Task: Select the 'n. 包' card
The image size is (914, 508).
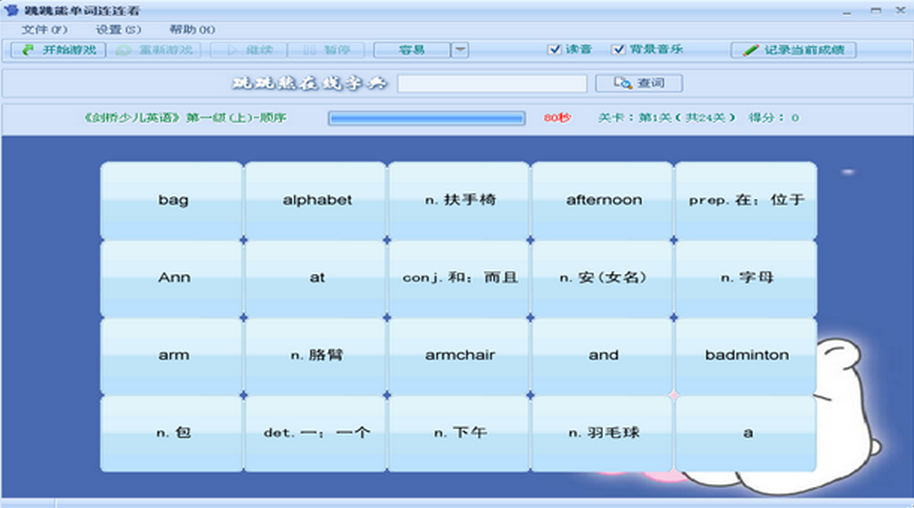Action: (172, 434)
